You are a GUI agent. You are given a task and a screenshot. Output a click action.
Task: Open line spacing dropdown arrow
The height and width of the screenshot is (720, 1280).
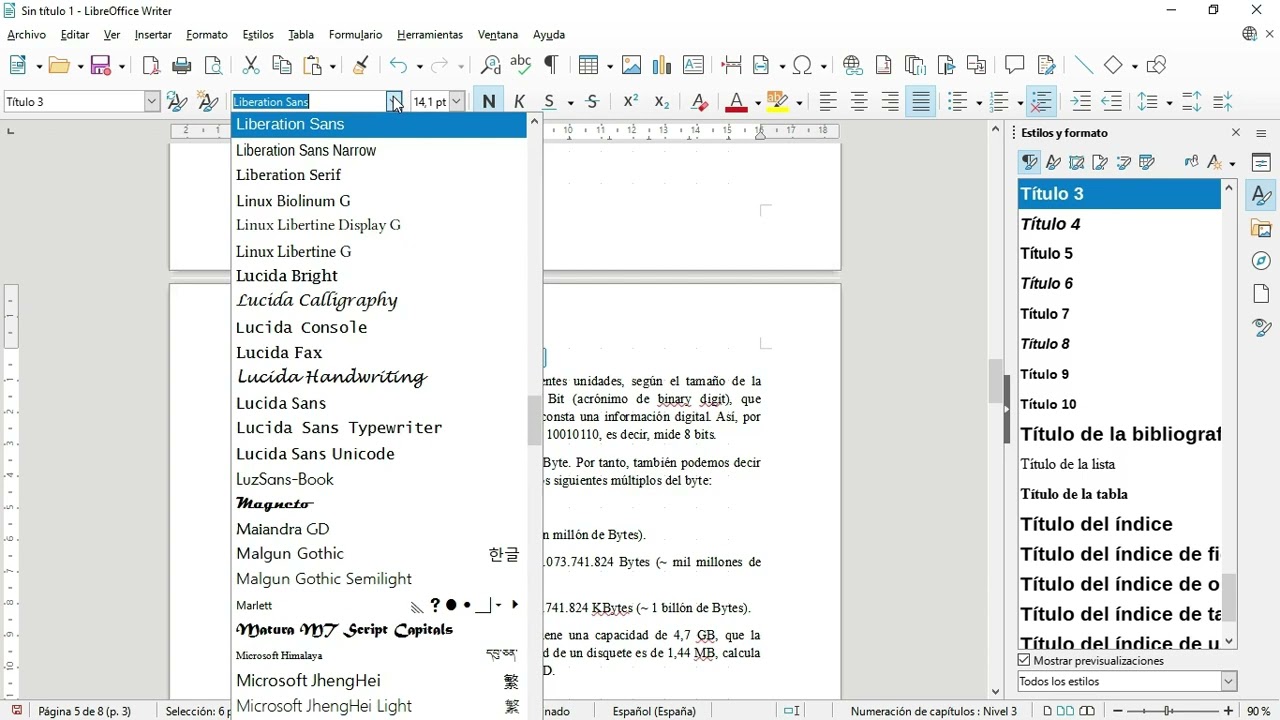coord(1168,102)
